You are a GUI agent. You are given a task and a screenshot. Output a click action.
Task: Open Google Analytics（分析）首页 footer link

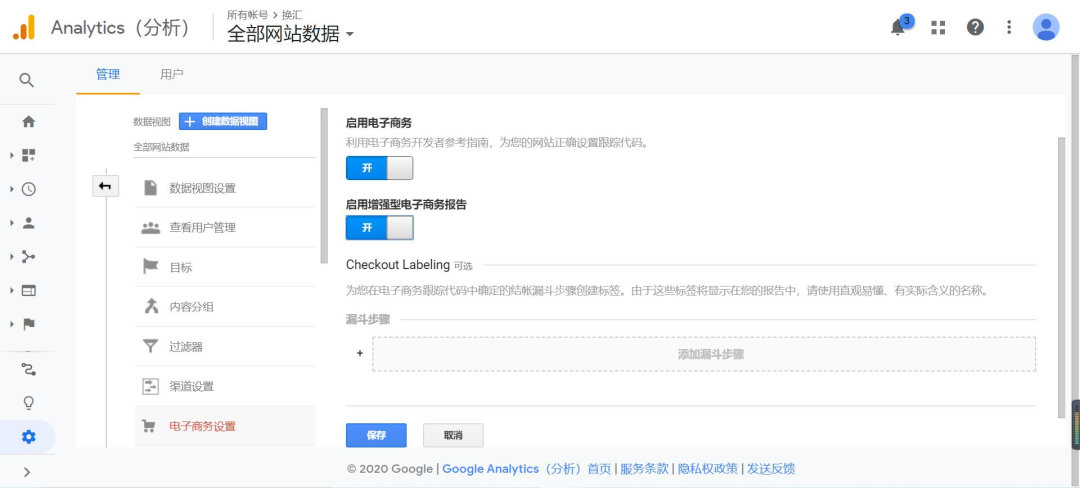(x=526, y=469)
